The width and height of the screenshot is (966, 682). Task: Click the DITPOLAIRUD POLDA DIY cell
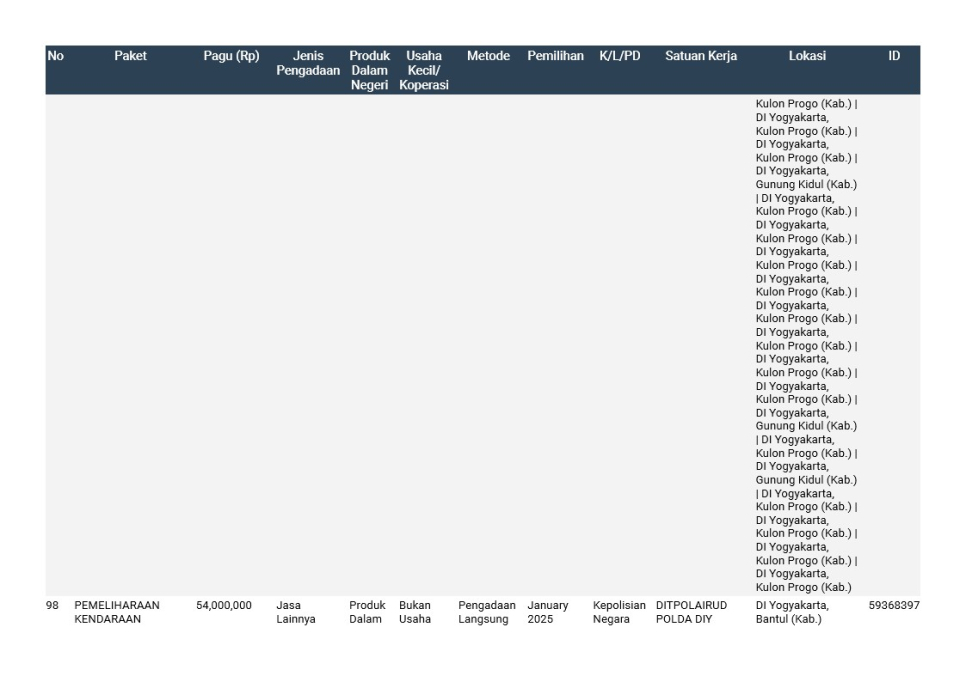point(692,612)
